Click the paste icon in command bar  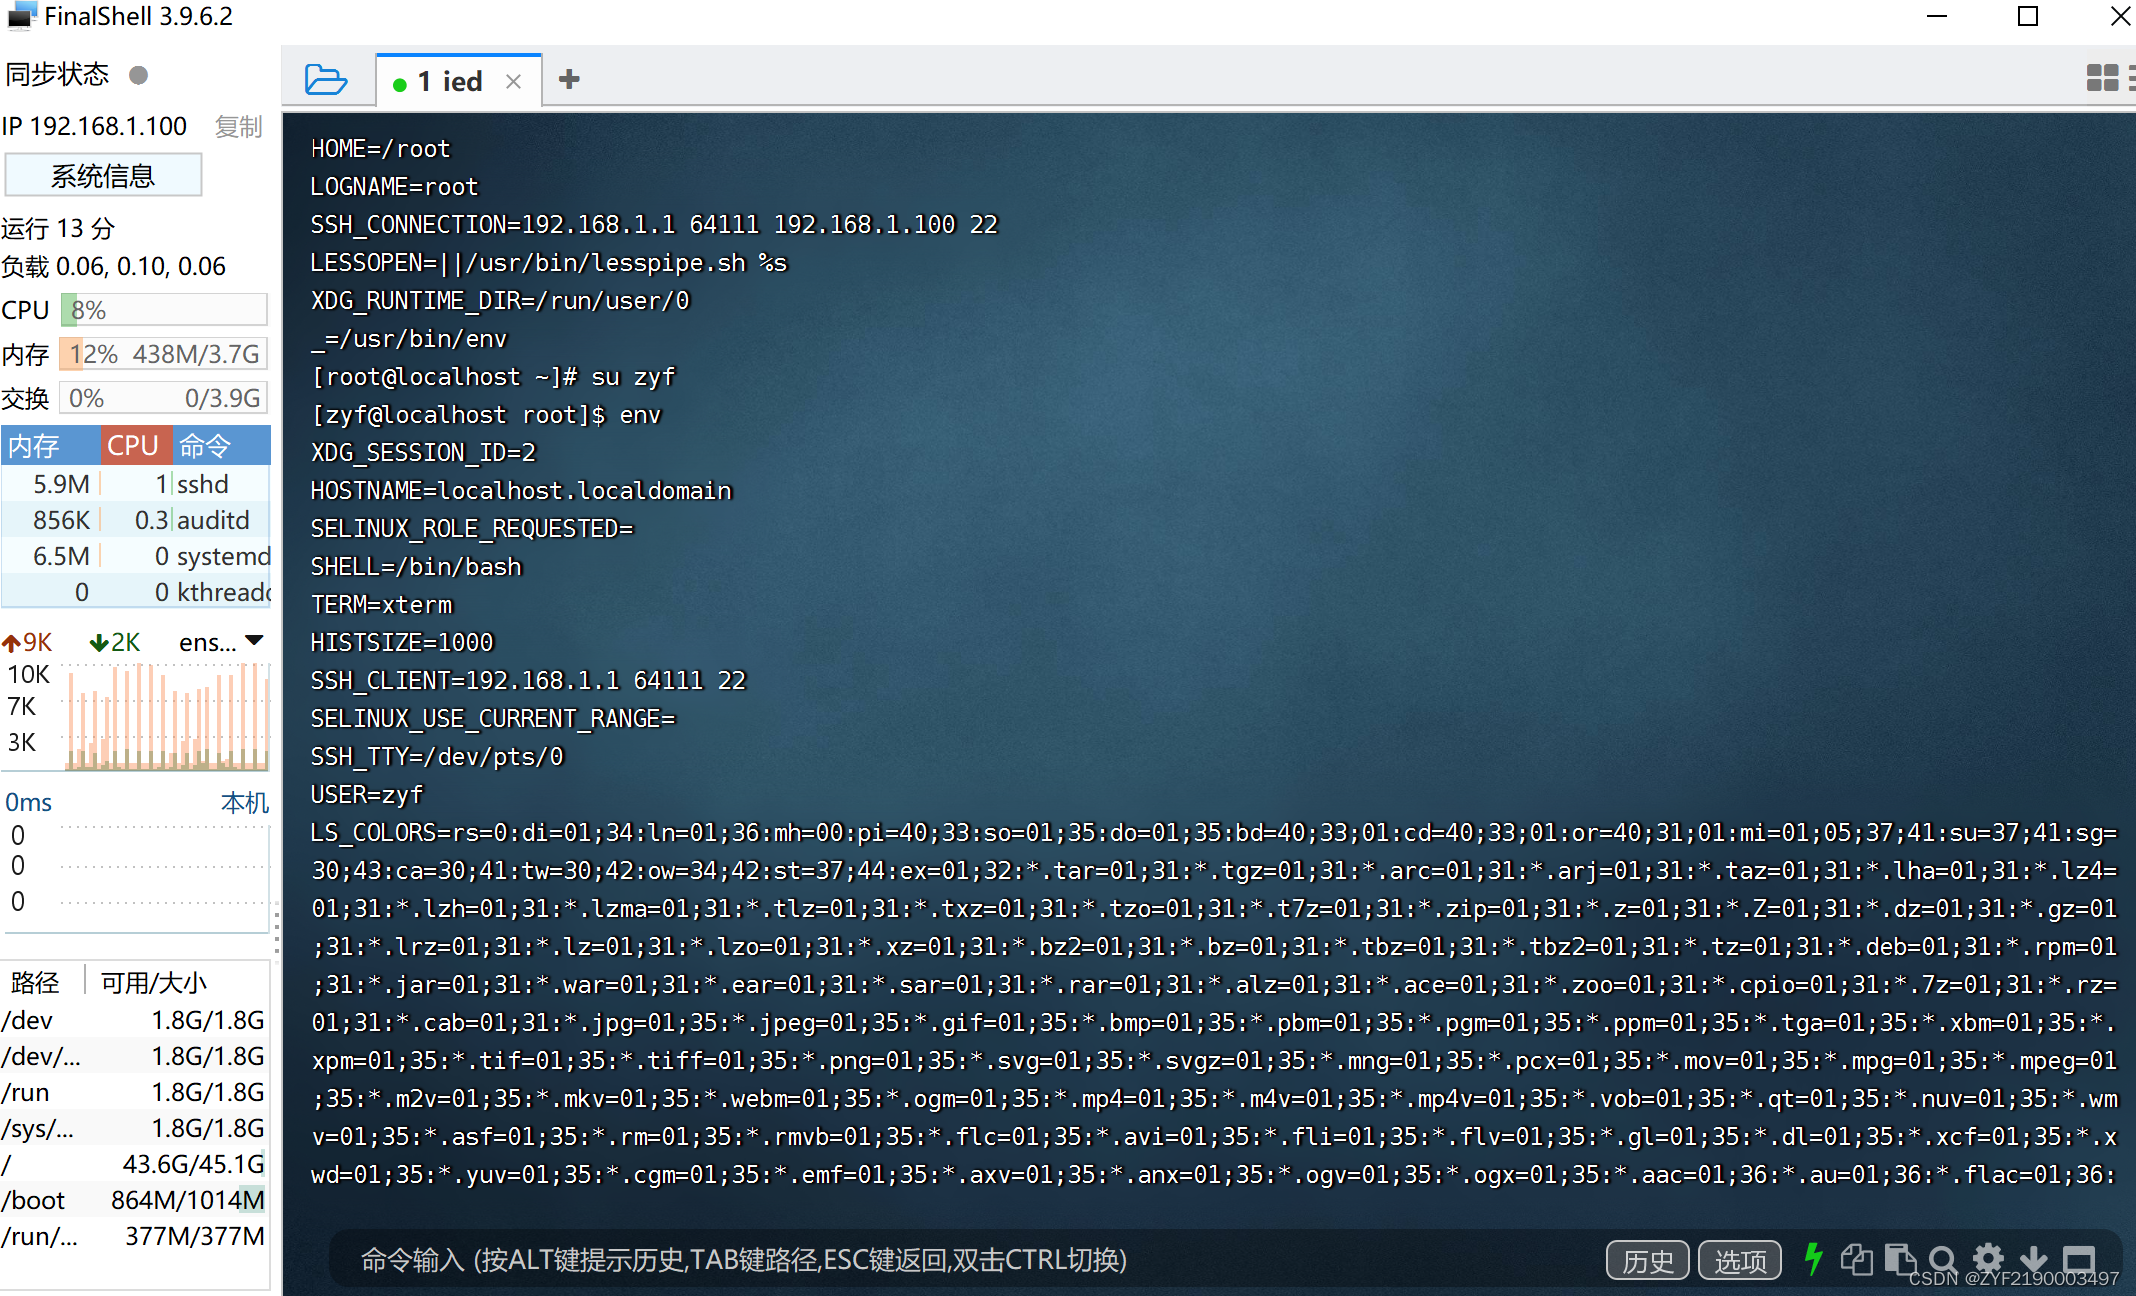pos(1899,1259)
